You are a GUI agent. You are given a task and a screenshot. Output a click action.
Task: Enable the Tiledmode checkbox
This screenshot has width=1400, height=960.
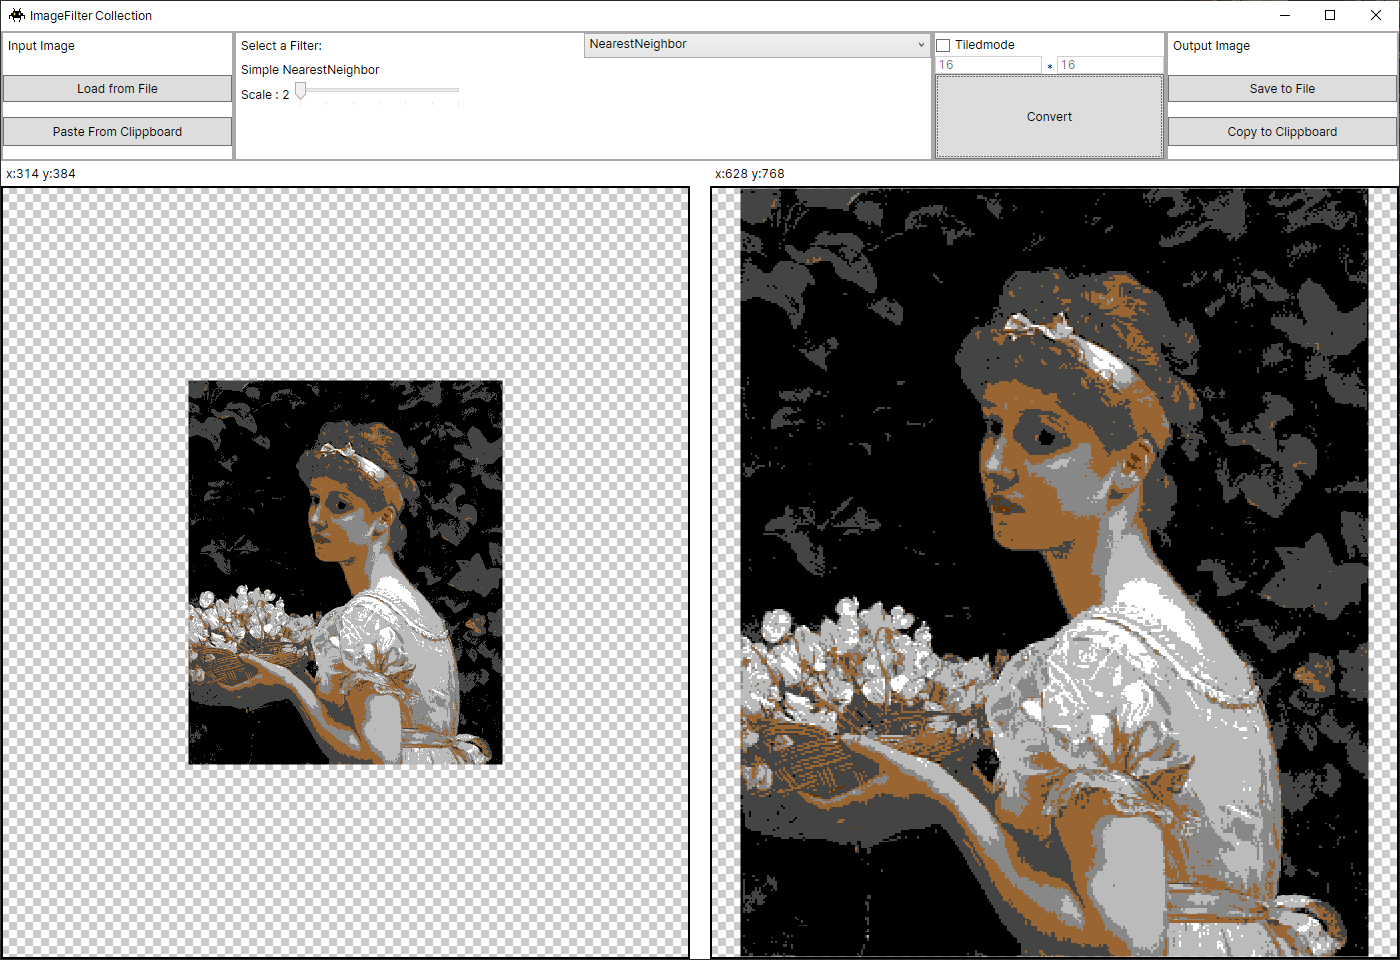pyautogui.click(x=943, y=44)
